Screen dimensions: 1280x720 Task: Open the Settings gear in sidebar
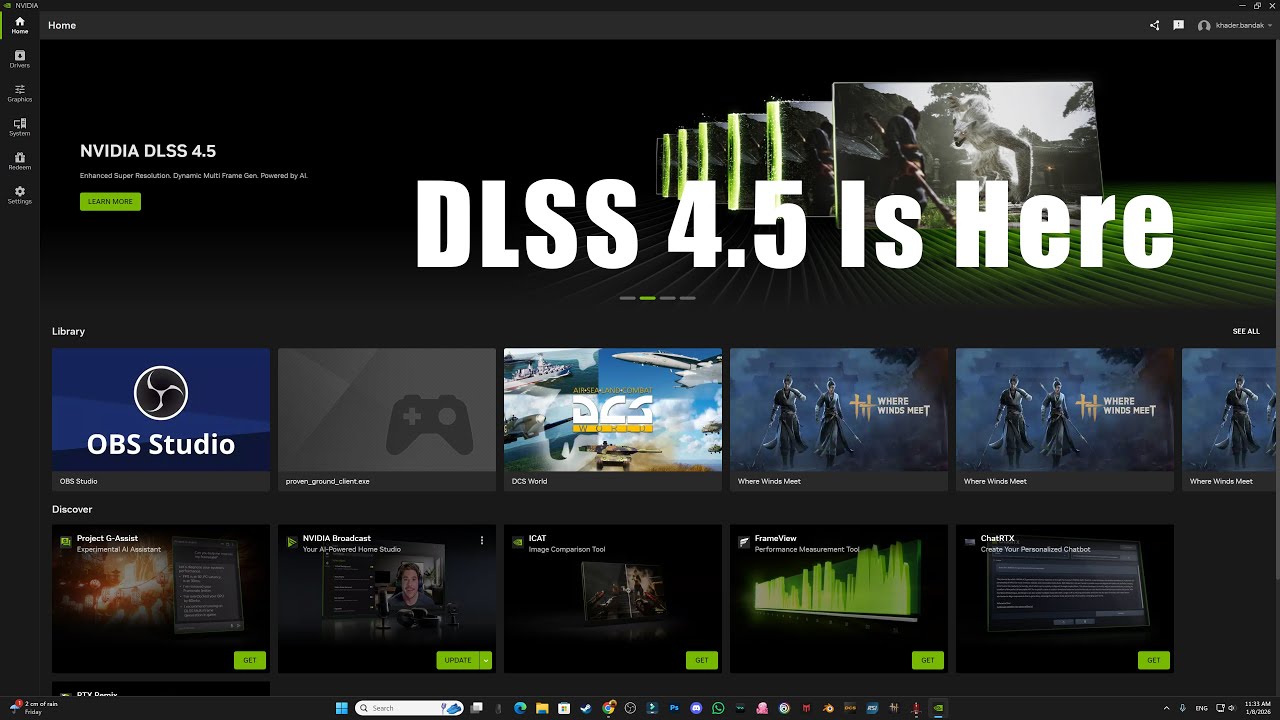point(20,195)
